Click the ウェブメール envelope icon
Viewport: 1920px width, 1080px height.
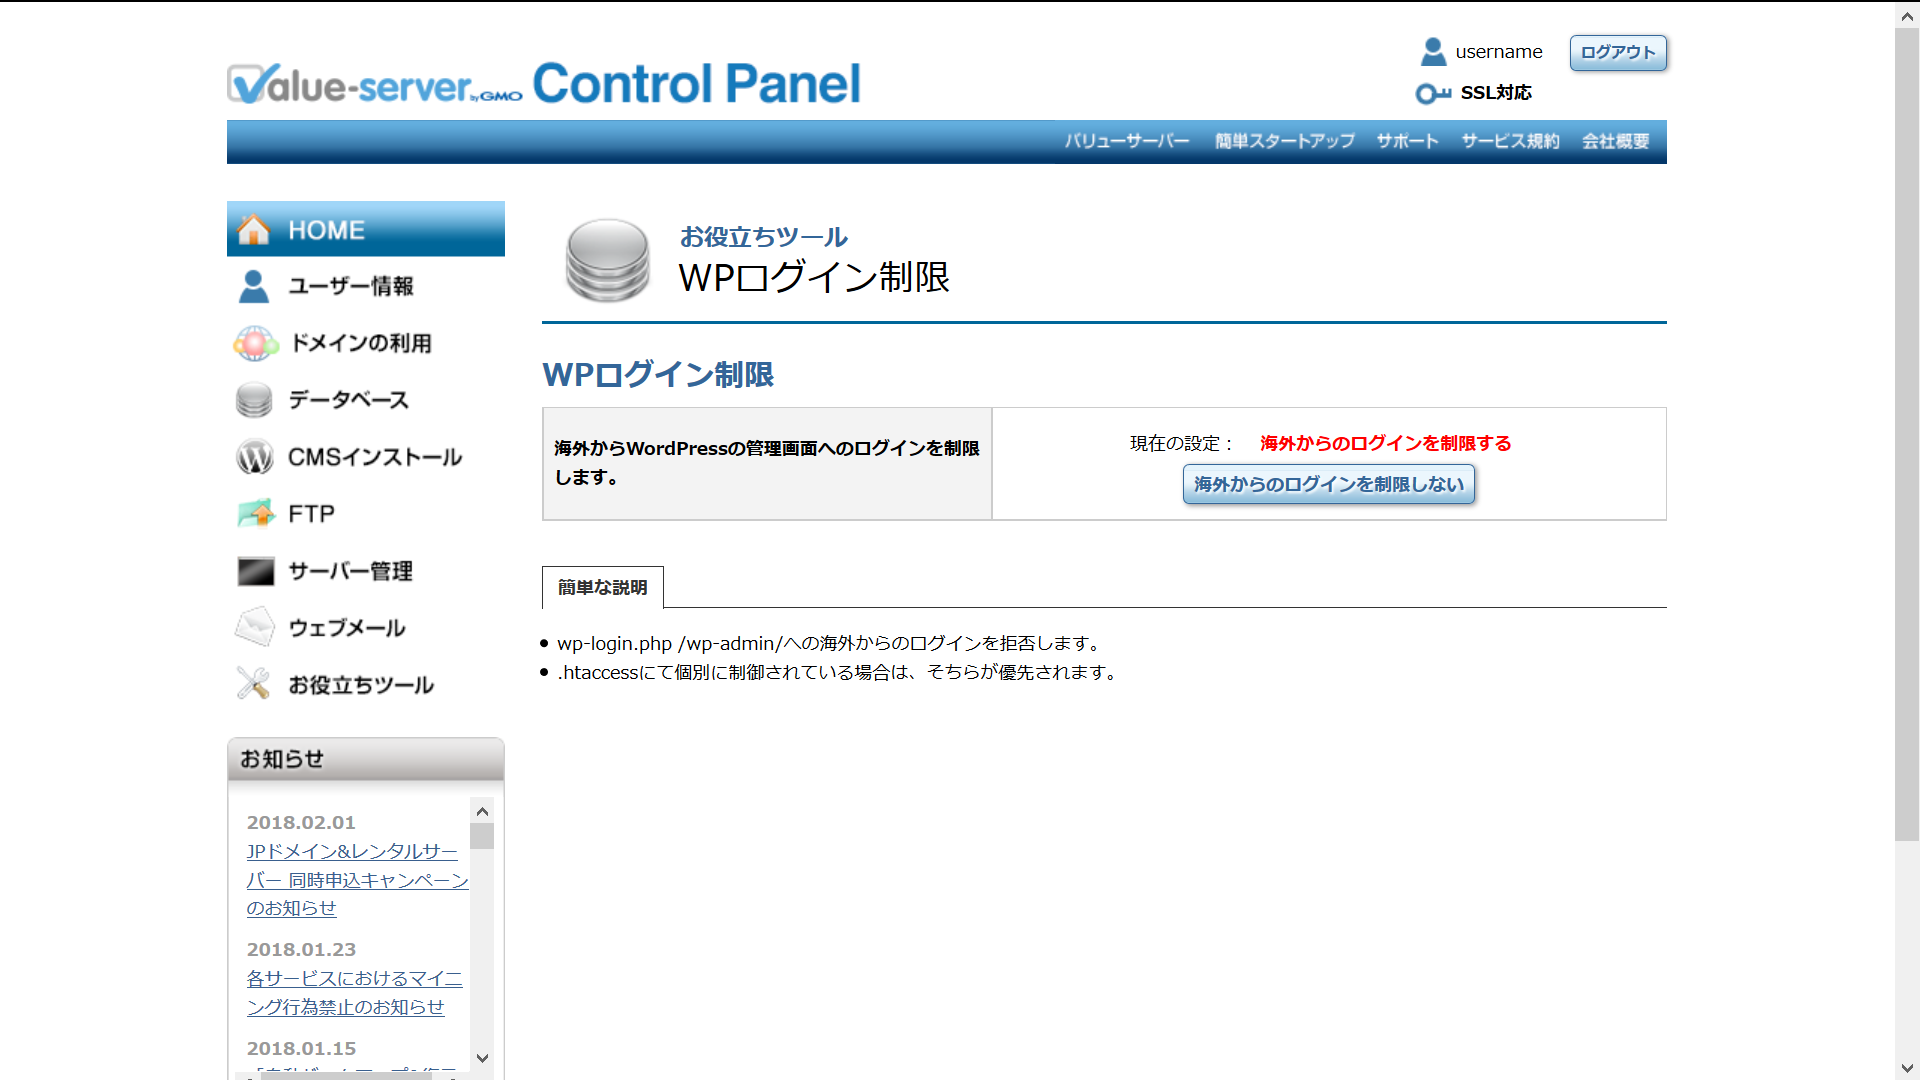tap(255, 628)
